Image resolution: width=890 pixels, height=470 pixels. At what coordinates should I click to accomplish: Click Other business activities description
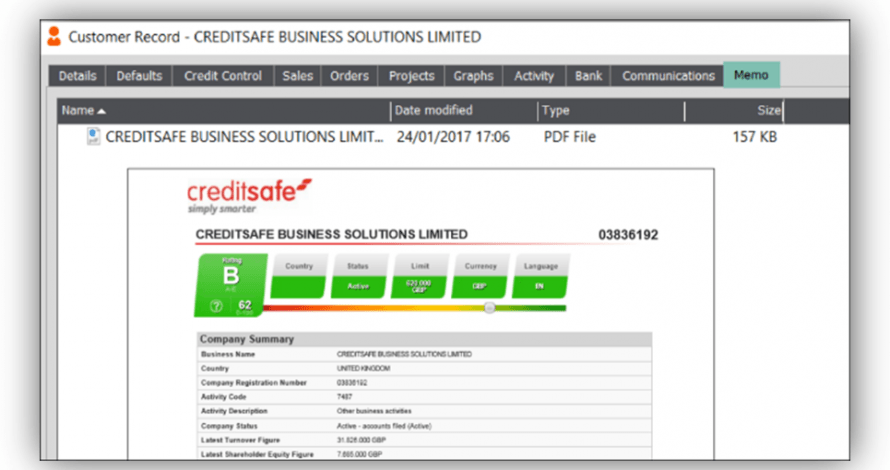pos(374,411)
